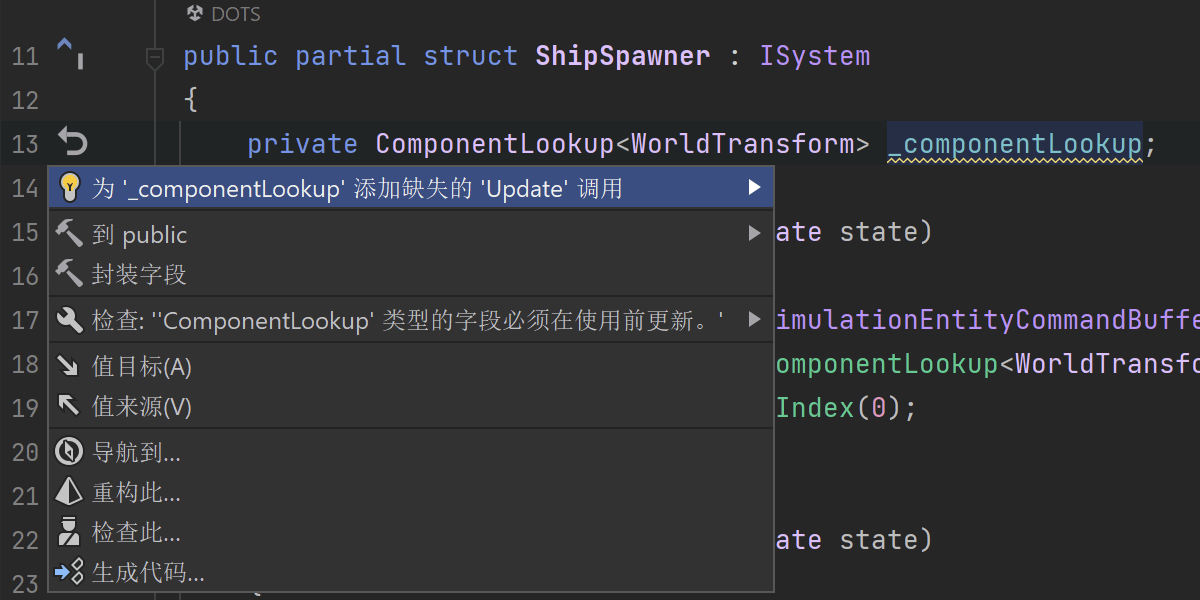Collapse the ShipSpawner struct fold marker
Image resolution: width=1200 pixels, height=600 pixels.
click(154, 57)
